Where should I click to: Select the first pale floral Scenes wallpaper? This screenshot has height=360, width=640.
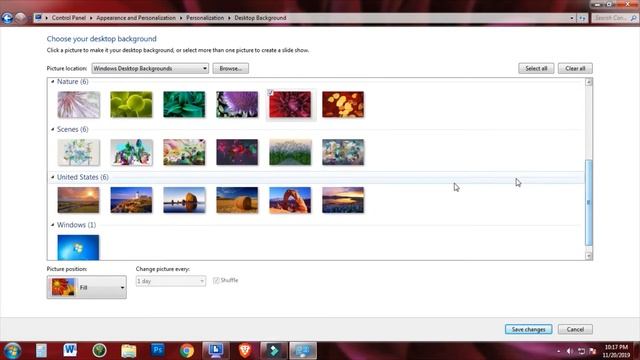pyautogui.click(x=78, y=152)
